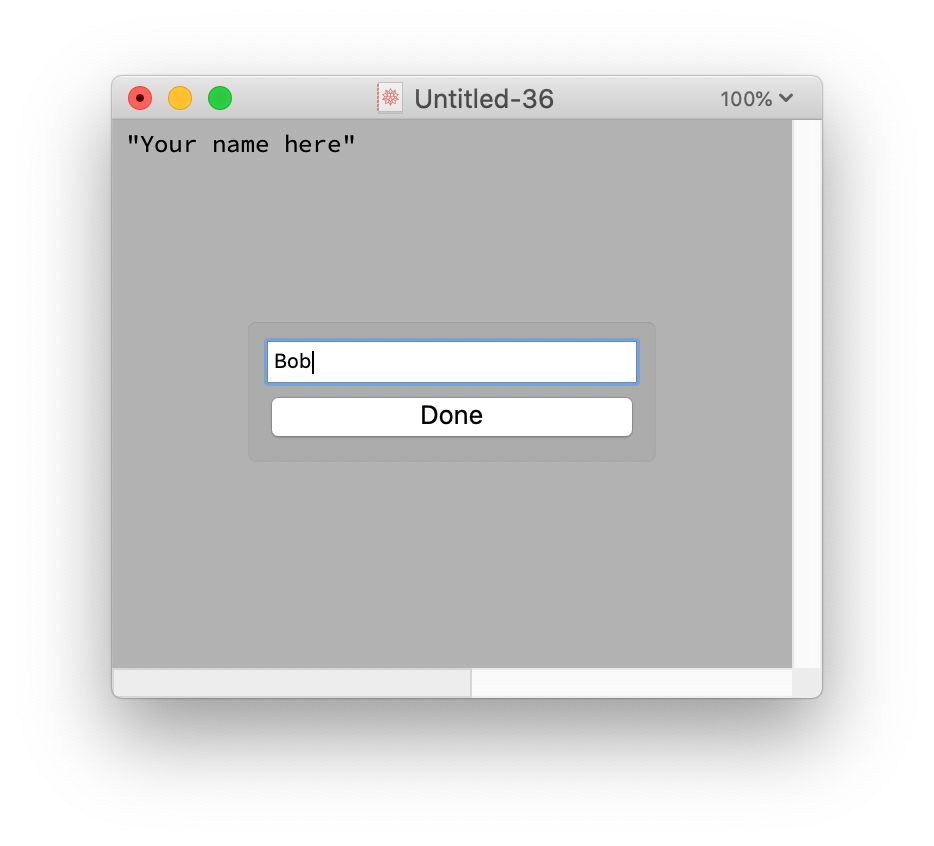Place cursor on the word Bob in field

(x=292, y=361)
